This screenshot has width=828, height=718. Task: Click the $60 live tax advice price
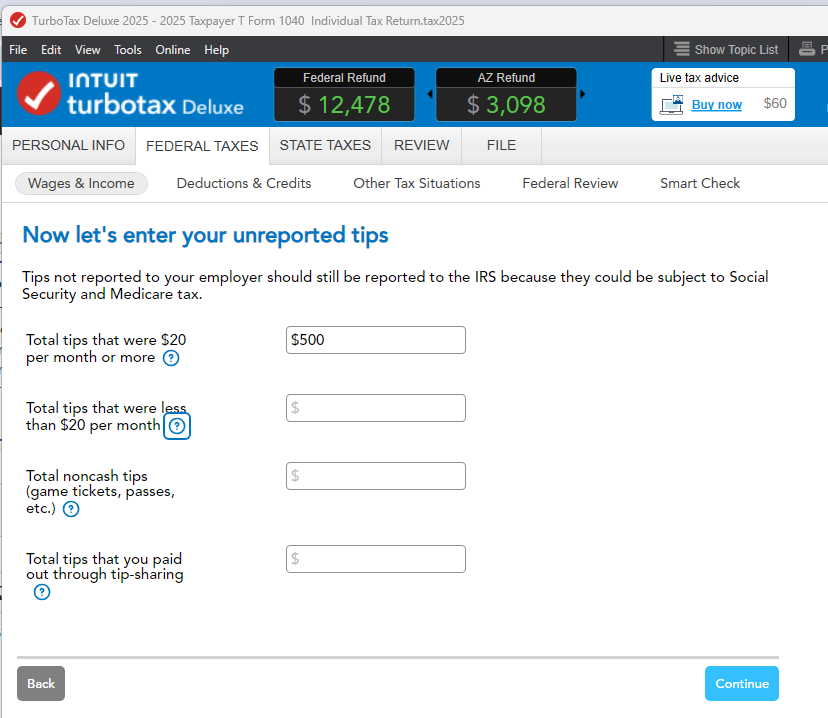point(775,103)
